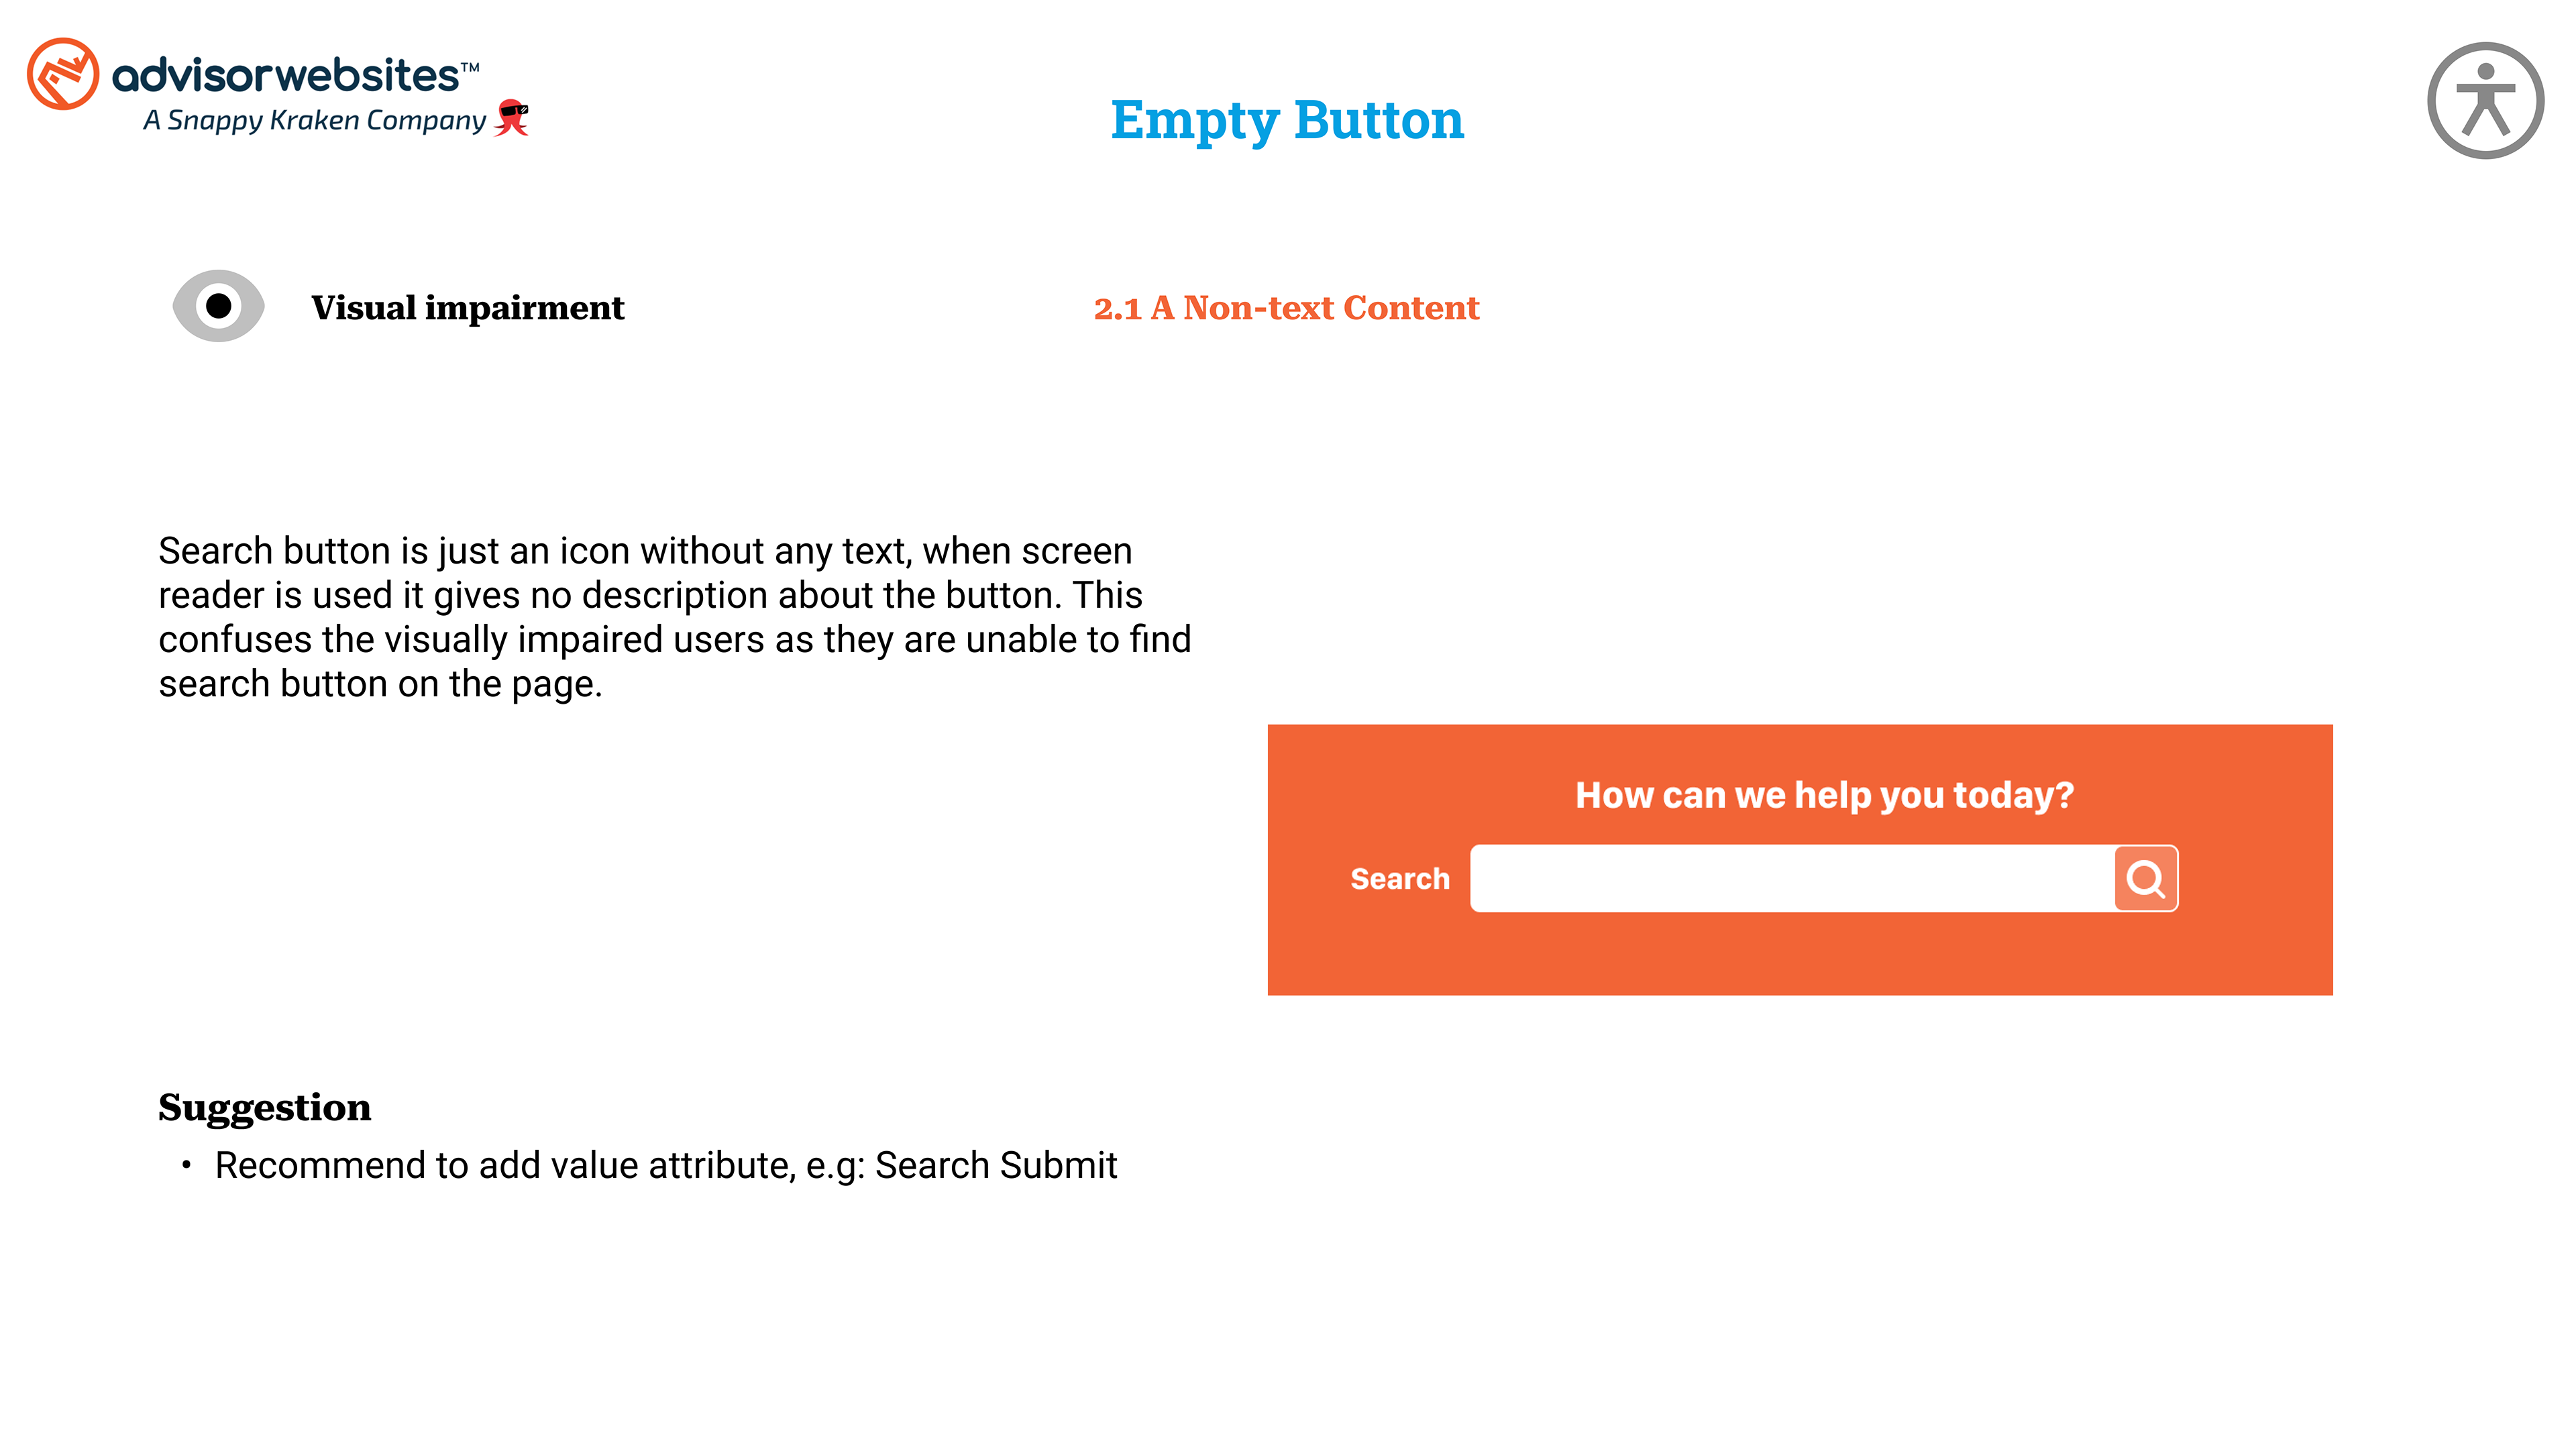Open the "2.1 A Non-text Content" heading
Image resolution: width=2576 pixels, height=1449 pixels.
point(1286,308)
